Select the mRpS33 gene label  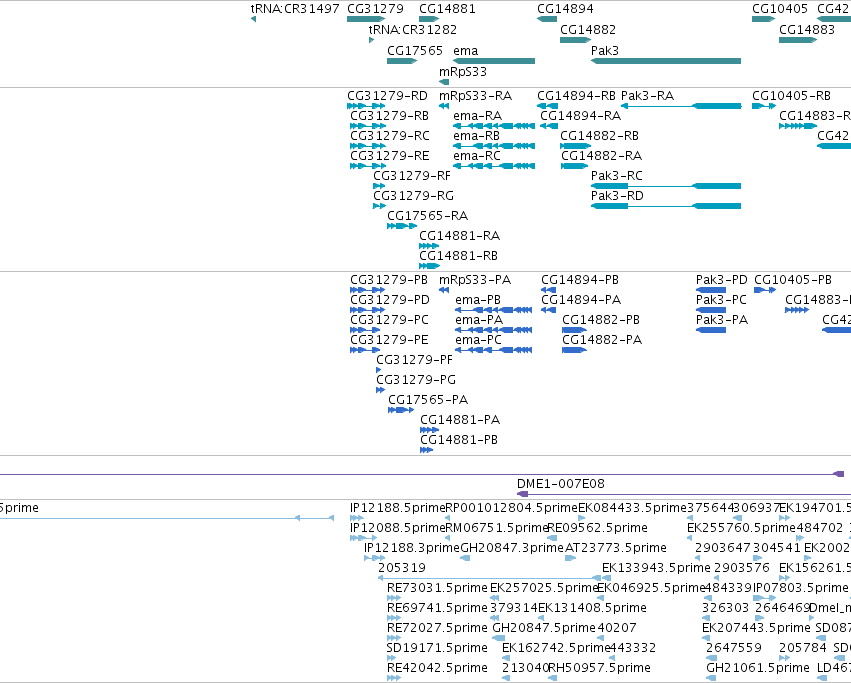[x=463, y=72]
